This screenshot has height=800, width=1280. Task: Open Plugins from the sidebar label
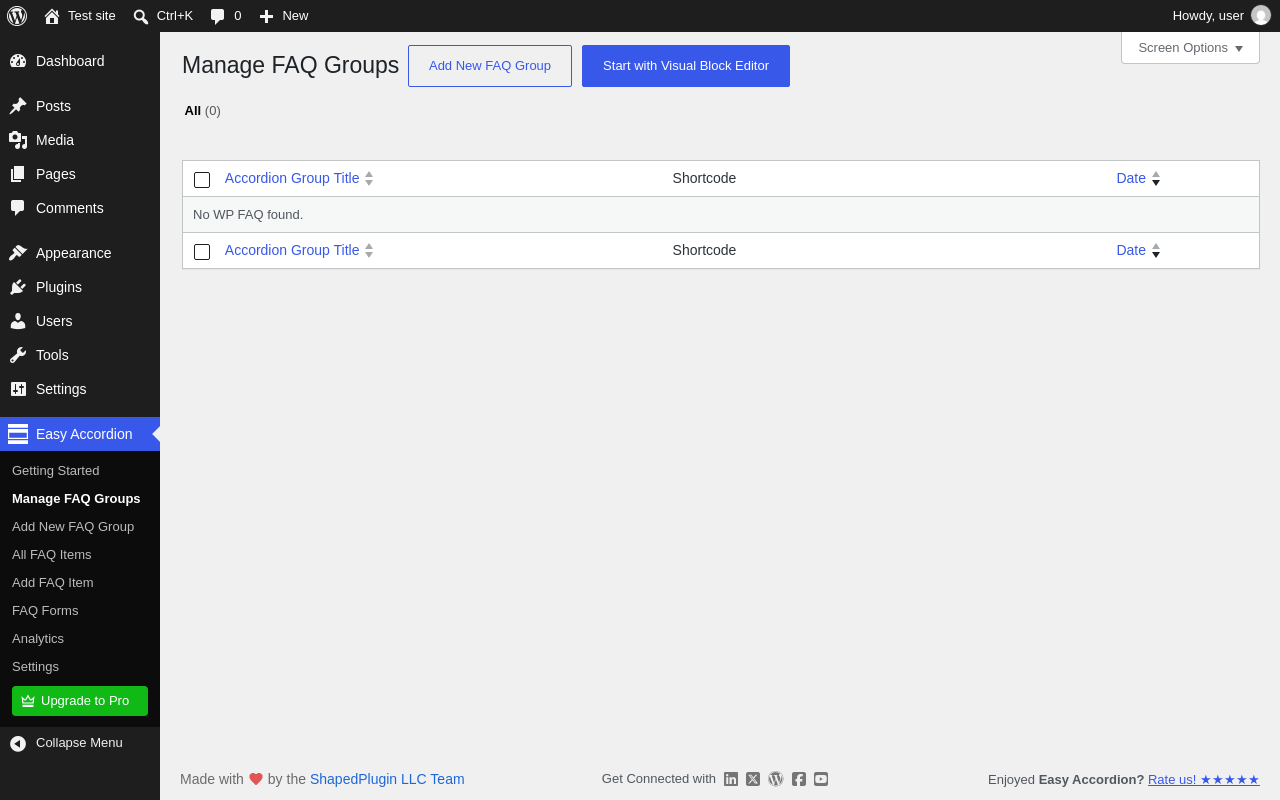point(59,287)
